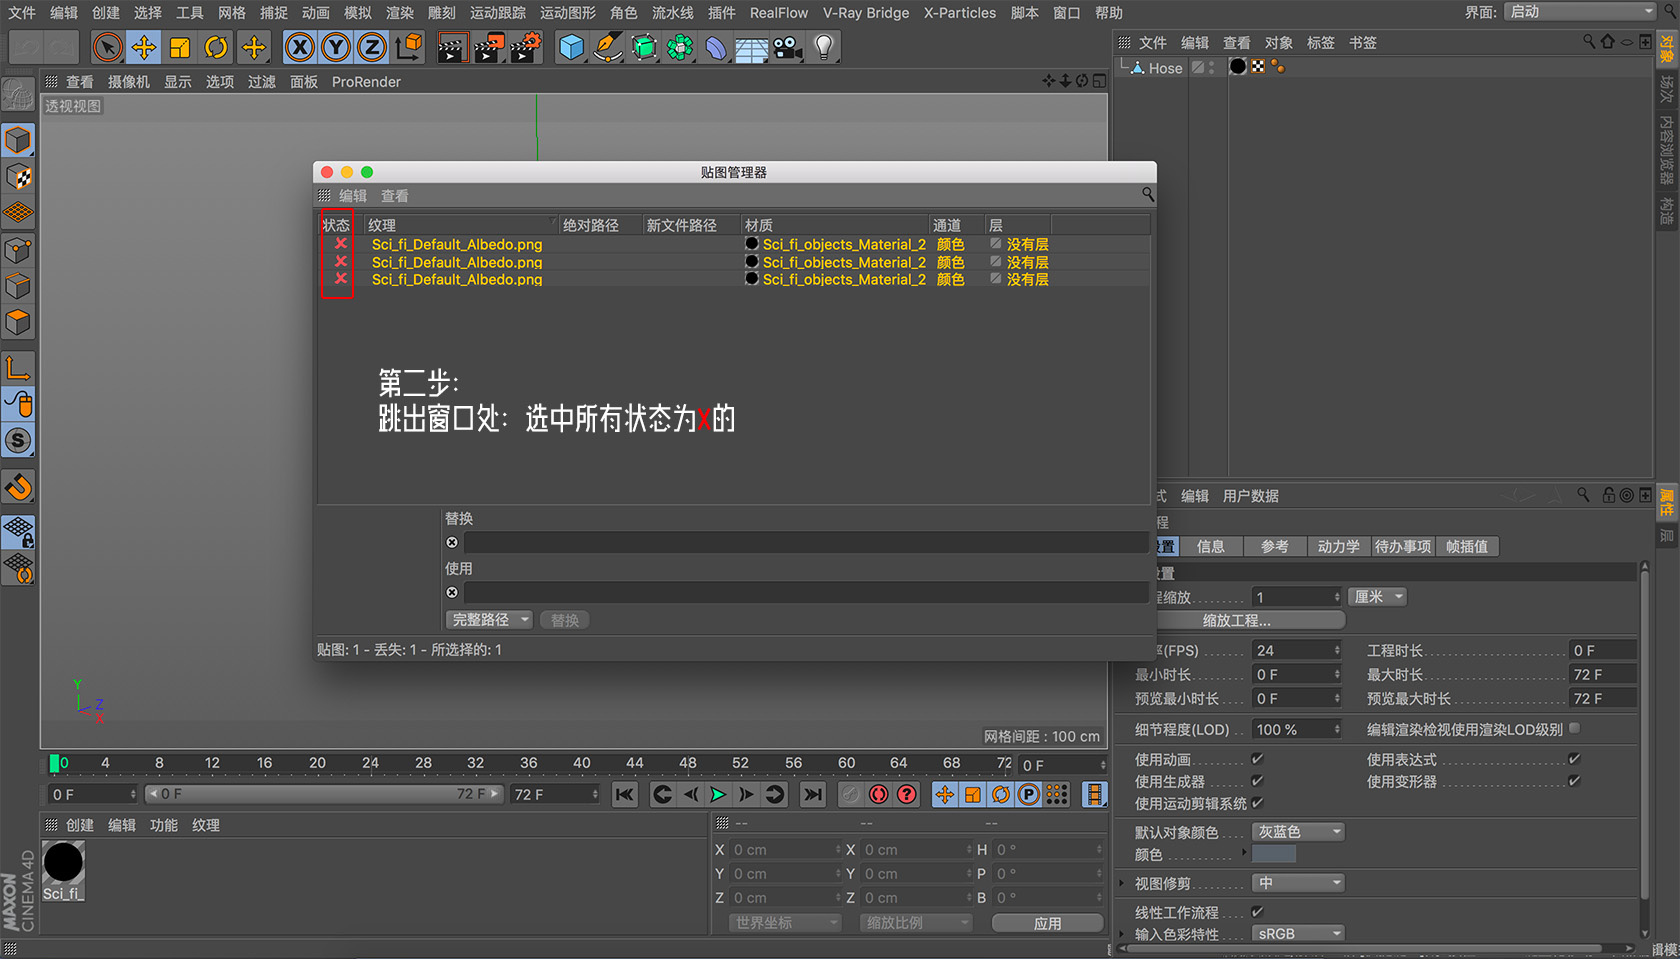Go to start of animation

(625, 794)
